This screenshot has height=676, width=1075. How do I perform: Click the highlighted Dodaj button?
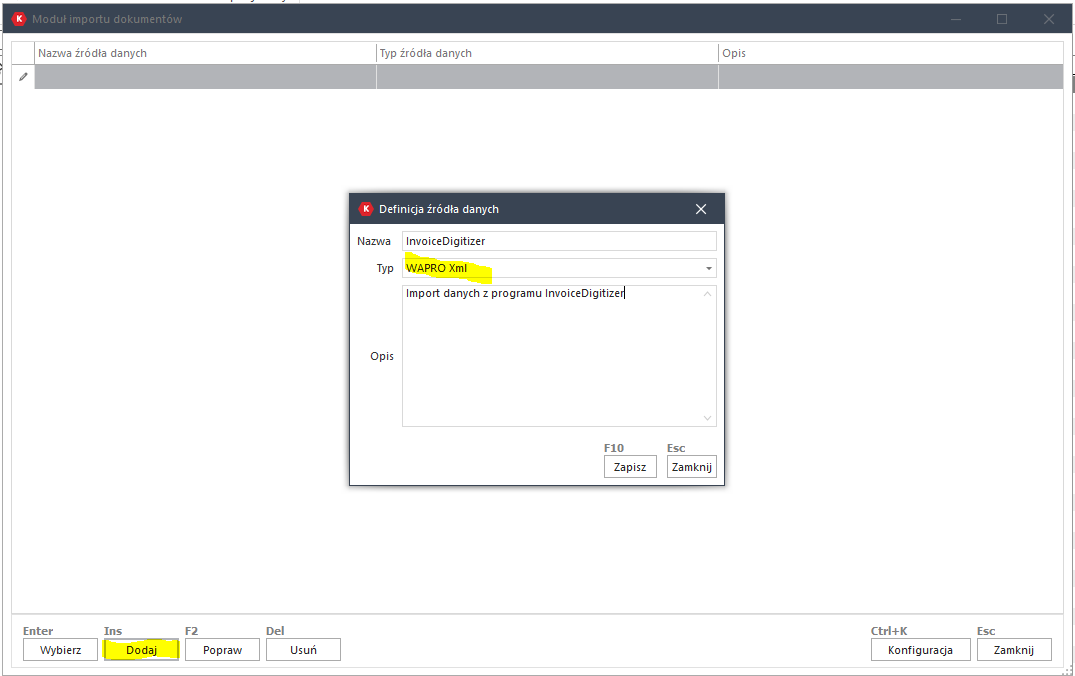141,650
